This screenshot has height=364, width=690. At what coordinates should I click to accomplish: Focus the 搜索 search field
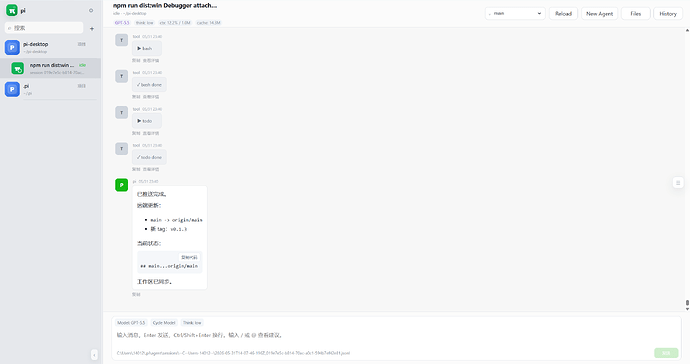point(44,28)
